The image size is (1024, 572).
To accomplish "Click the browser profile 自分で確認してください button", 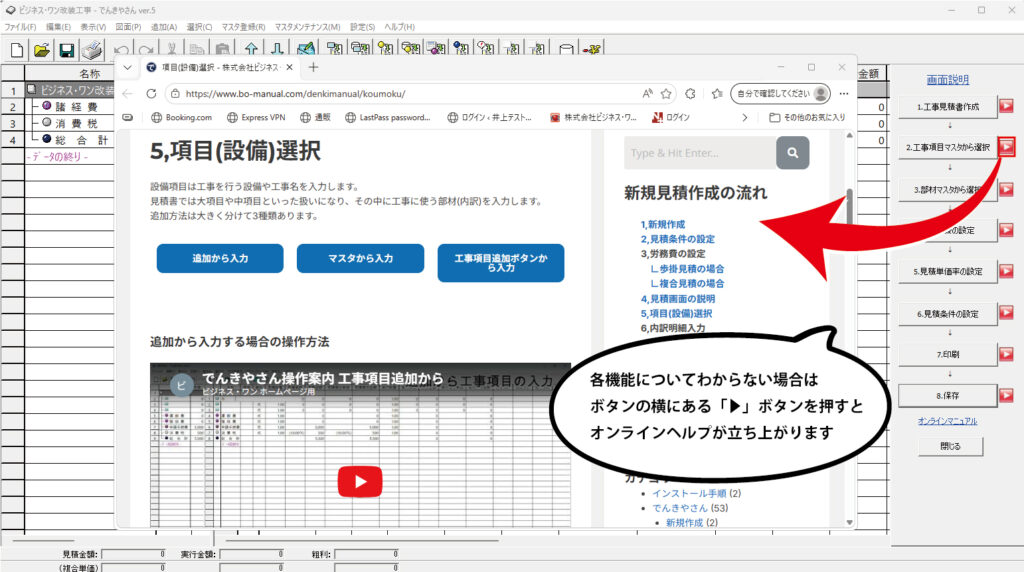I will click(x=780, y=93).
